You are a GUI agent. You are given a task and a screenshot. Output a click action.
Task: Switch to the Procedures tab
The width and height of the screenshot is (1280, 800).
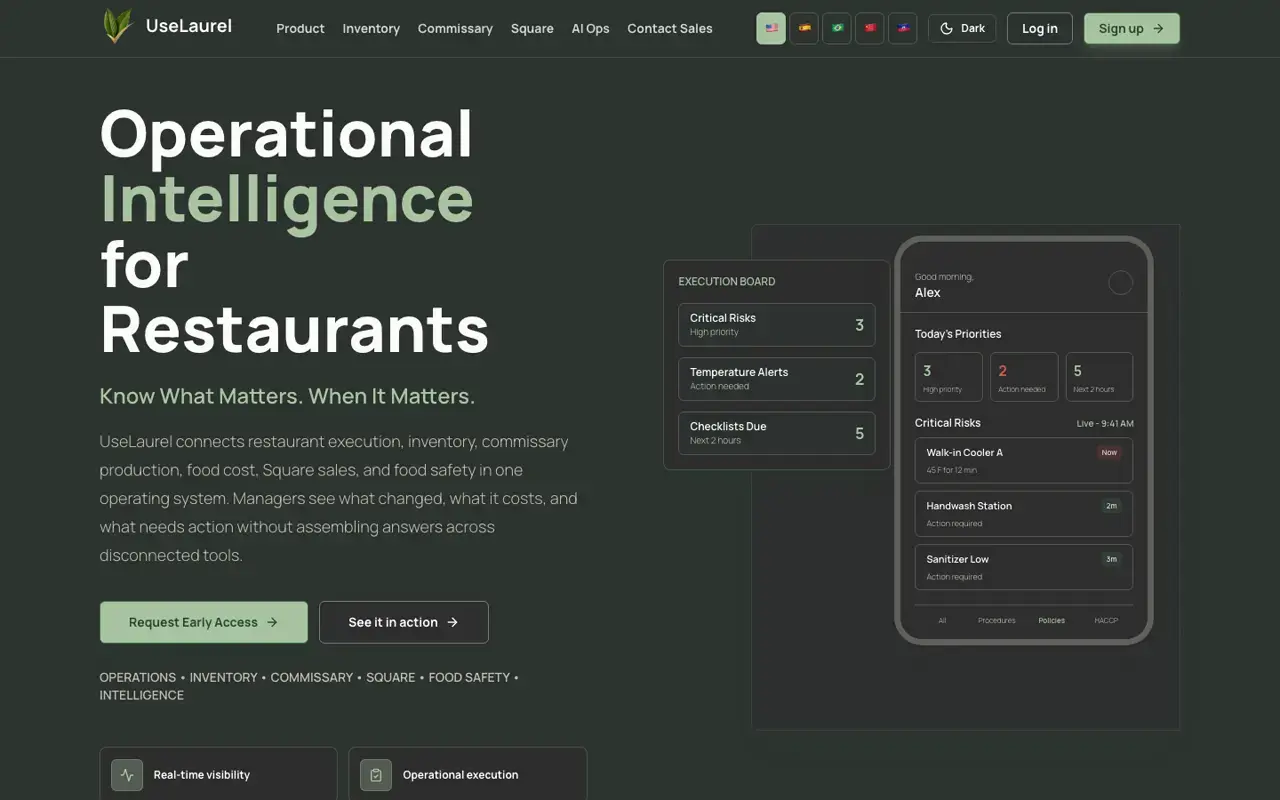point(997,620)
